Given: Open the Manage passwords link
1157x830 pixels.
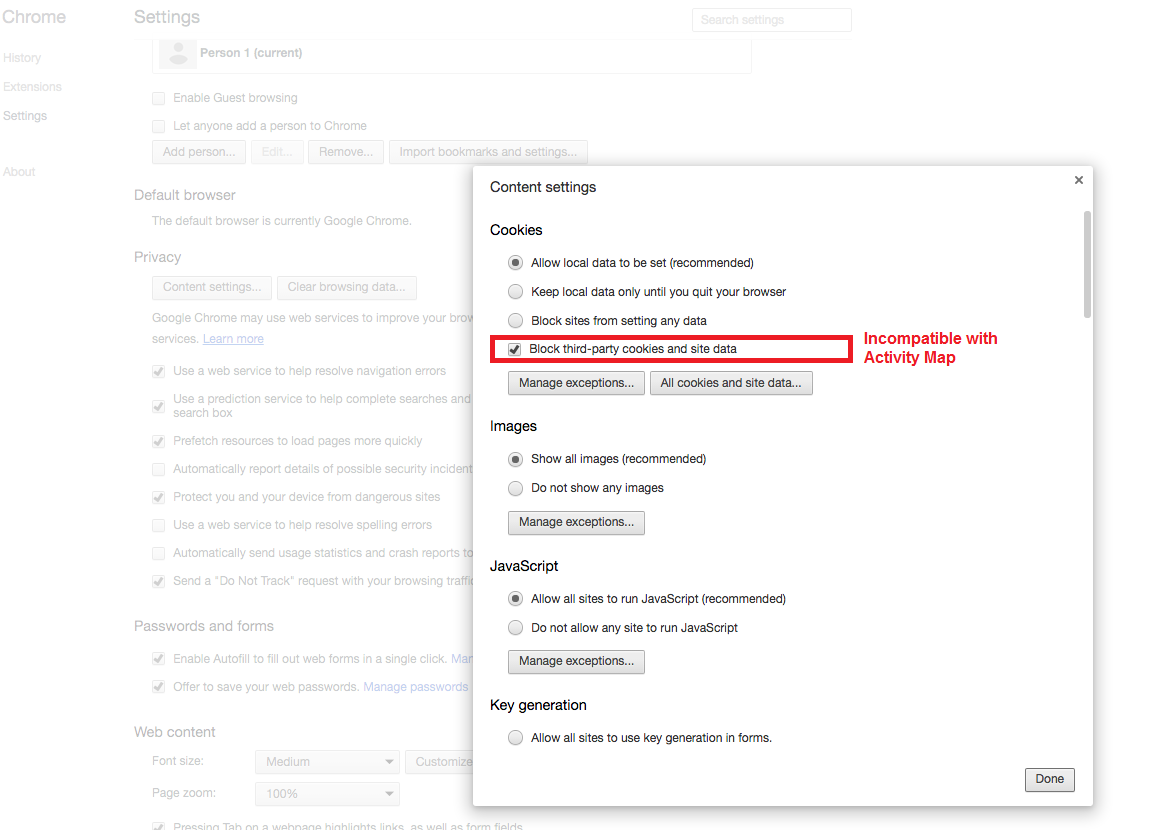Looking at the screenshot, I should click(x=415, y=687).
